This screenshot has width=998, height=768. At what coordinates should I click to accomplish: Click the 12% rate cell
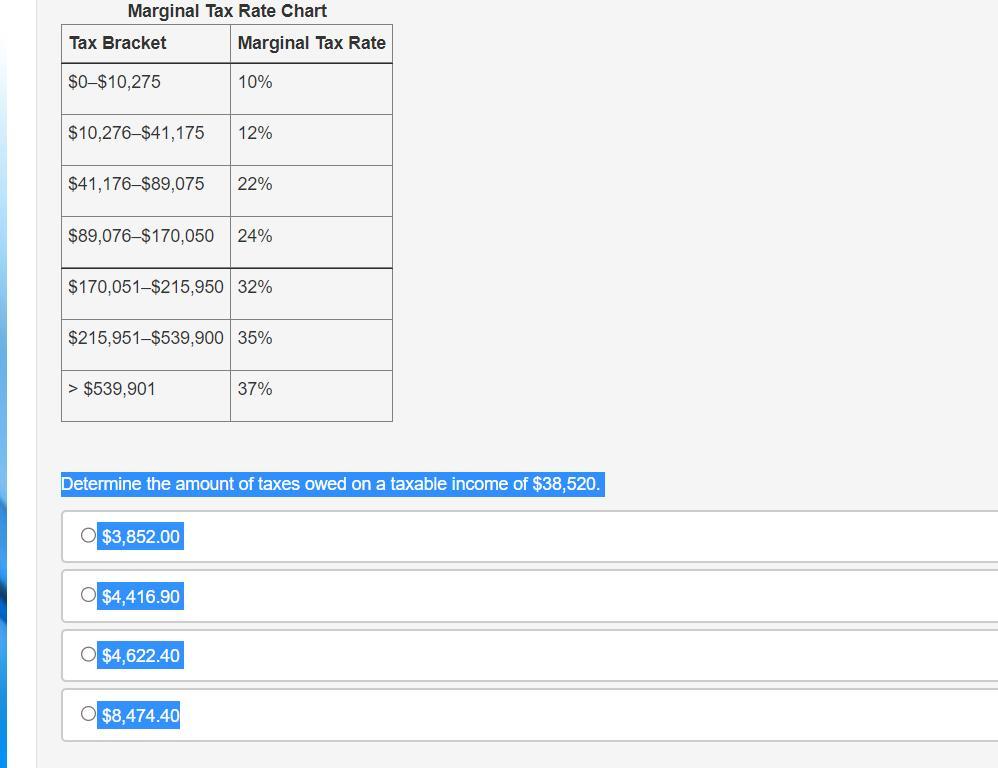(255, 133)
